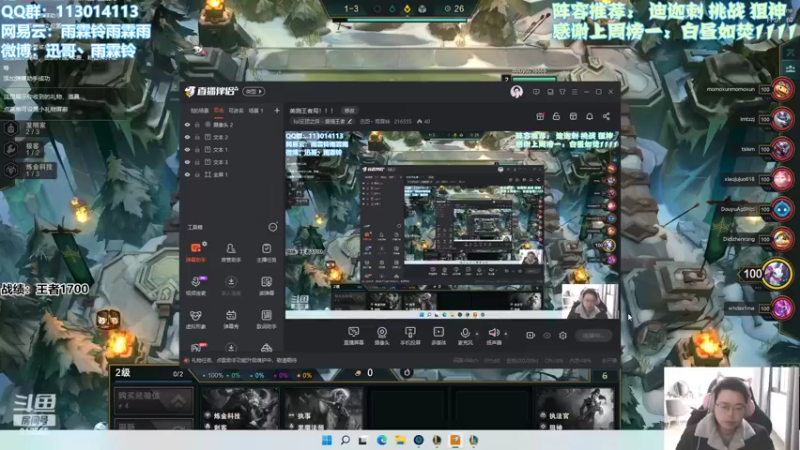This screenshot has height=450, width=800.
Task: Open taskbar Search magnifier
Action: [x=345, y=440]
